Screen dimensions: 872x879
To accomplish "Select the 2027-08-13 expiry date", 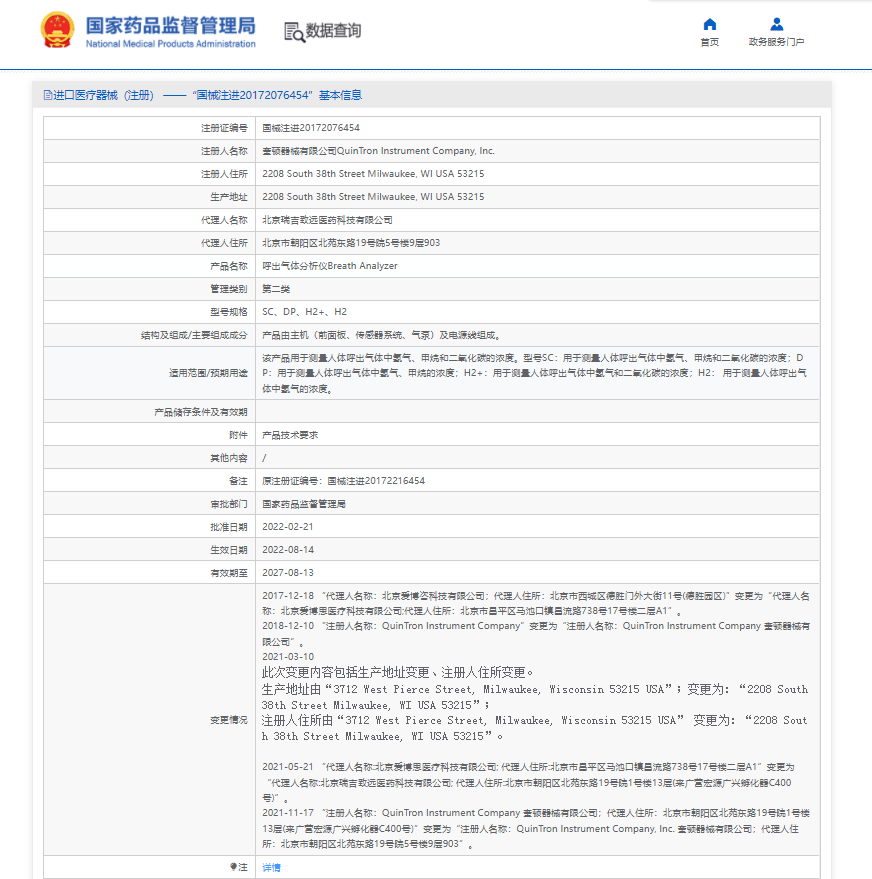I will click(x=288, y=573).
